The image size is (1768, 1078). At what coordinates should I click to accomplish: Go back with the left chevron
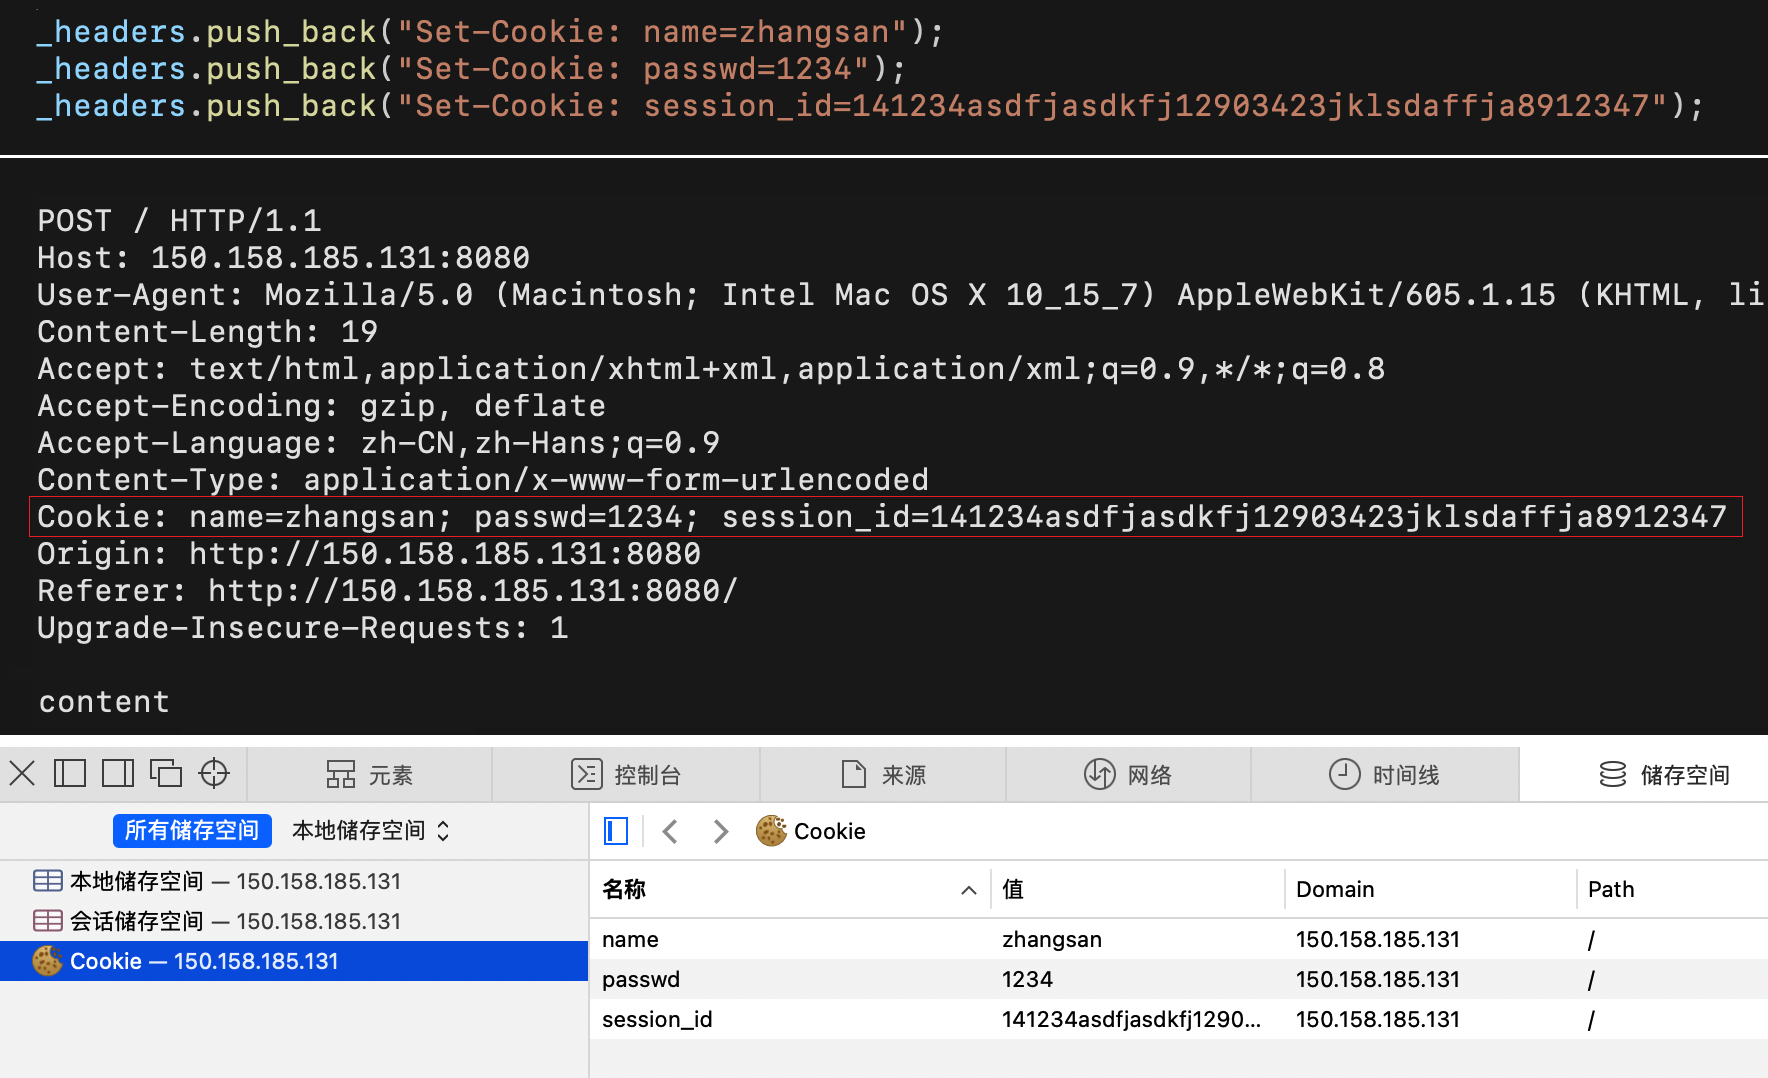coord(671,831)
